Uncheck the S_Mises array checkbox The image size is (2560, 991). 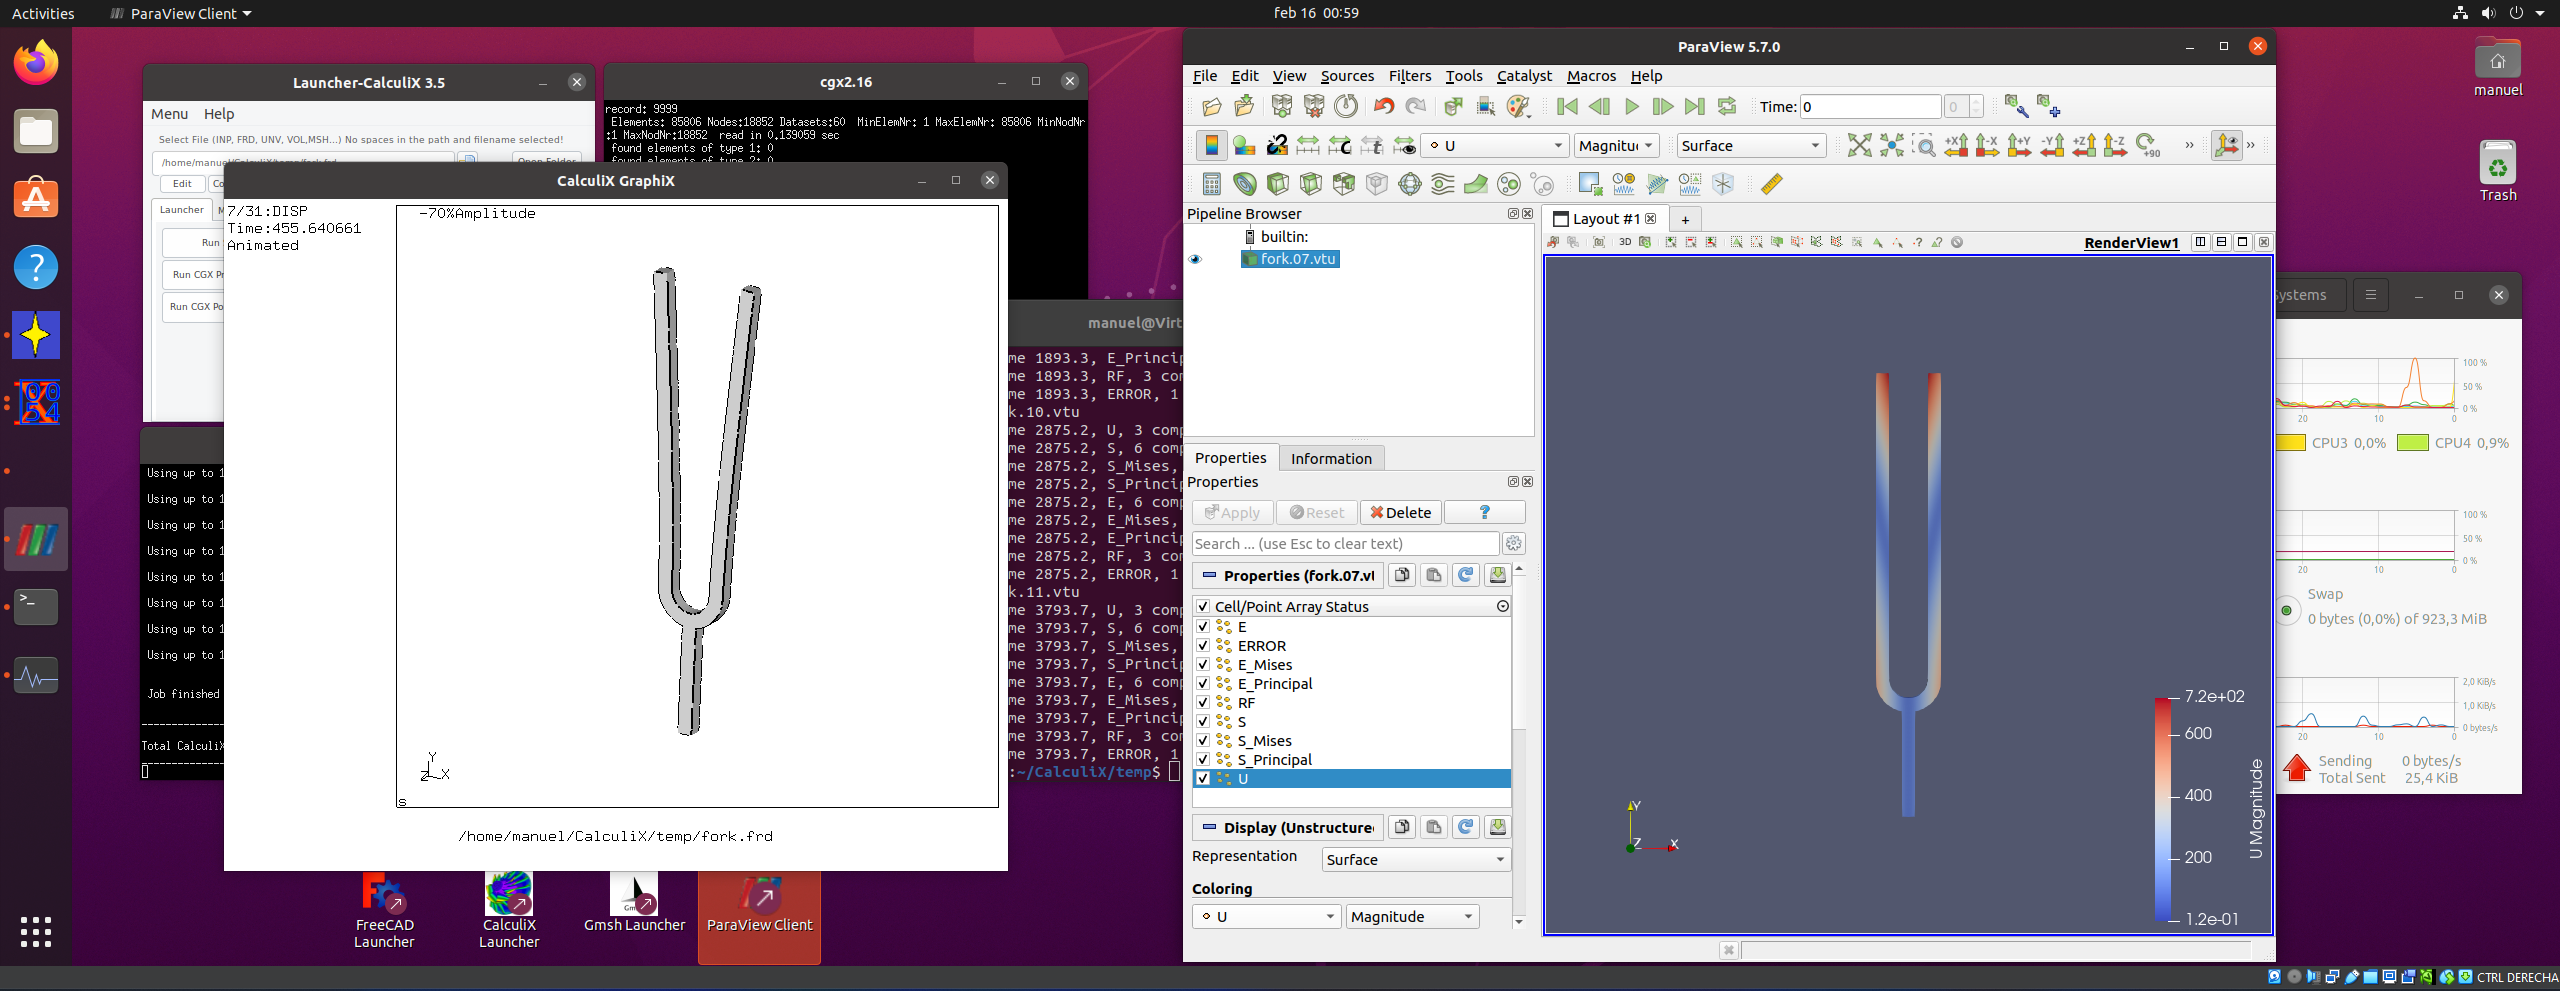1203,740
